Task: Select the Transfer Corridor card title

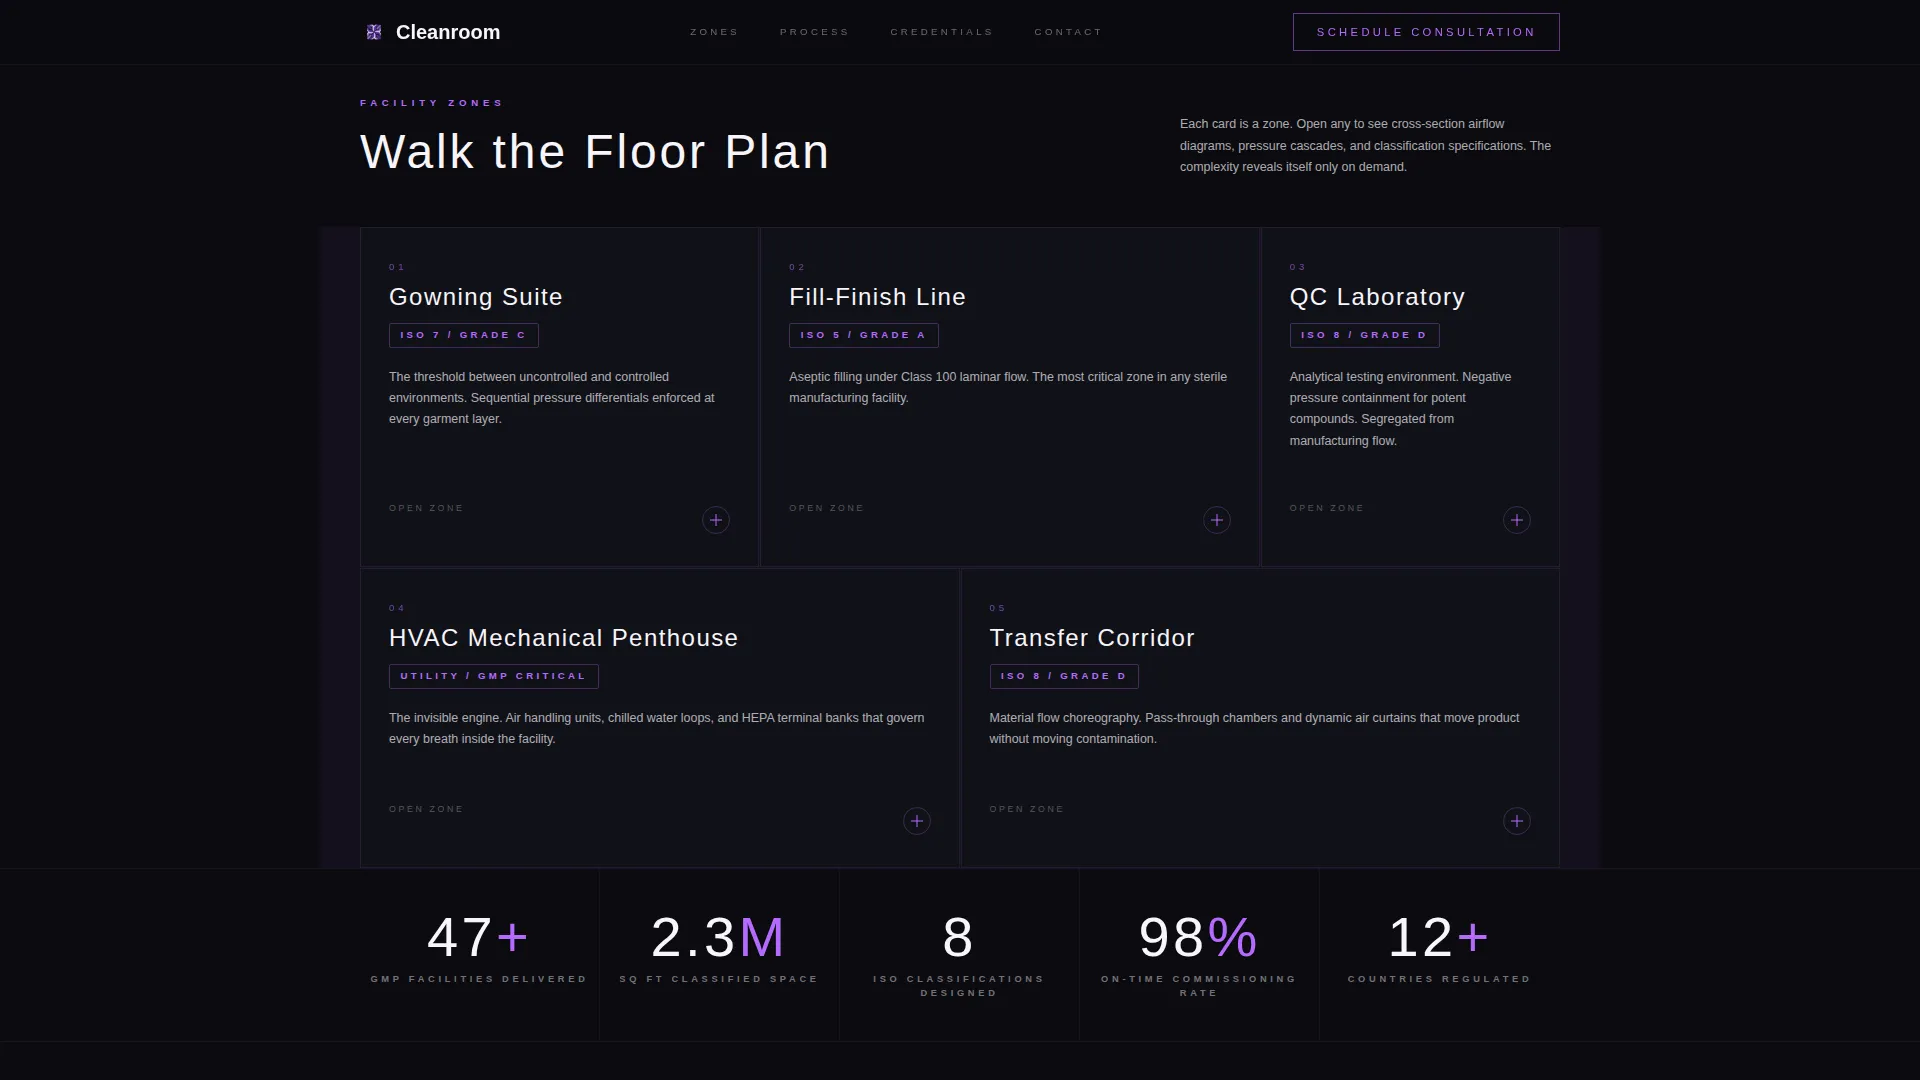Action: pyautogui.click(x=1092, y=638)
